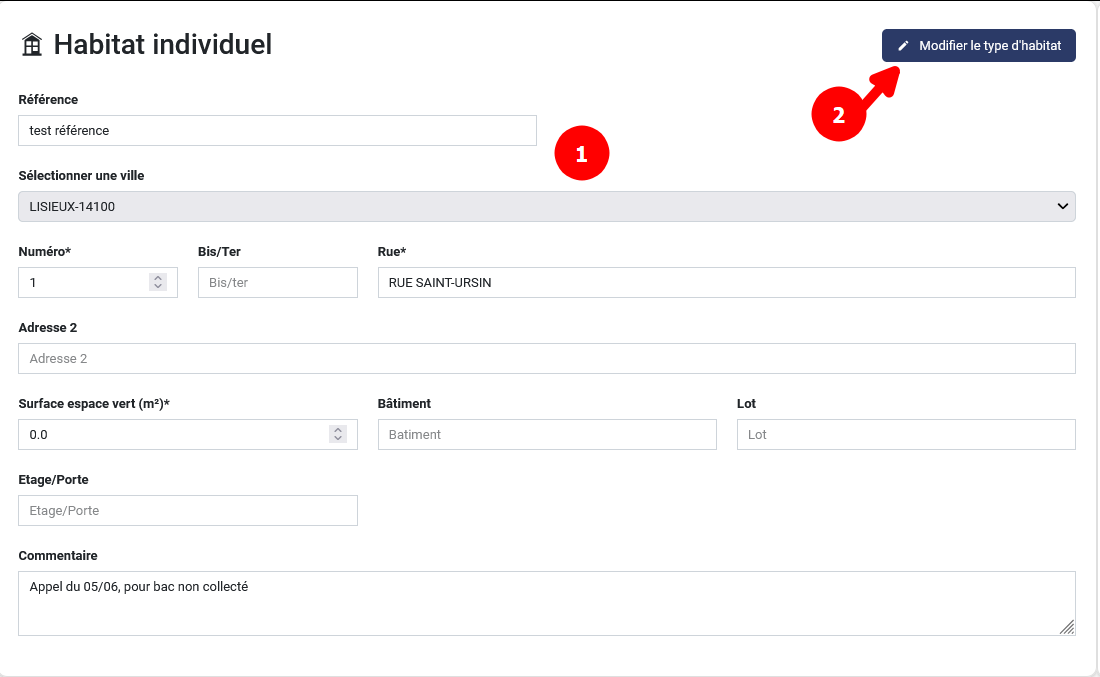Focus the Bis/Ter input field
The width and height of the screenshot is (1100, 677).
pyautogui.click(x=277, y=283)
